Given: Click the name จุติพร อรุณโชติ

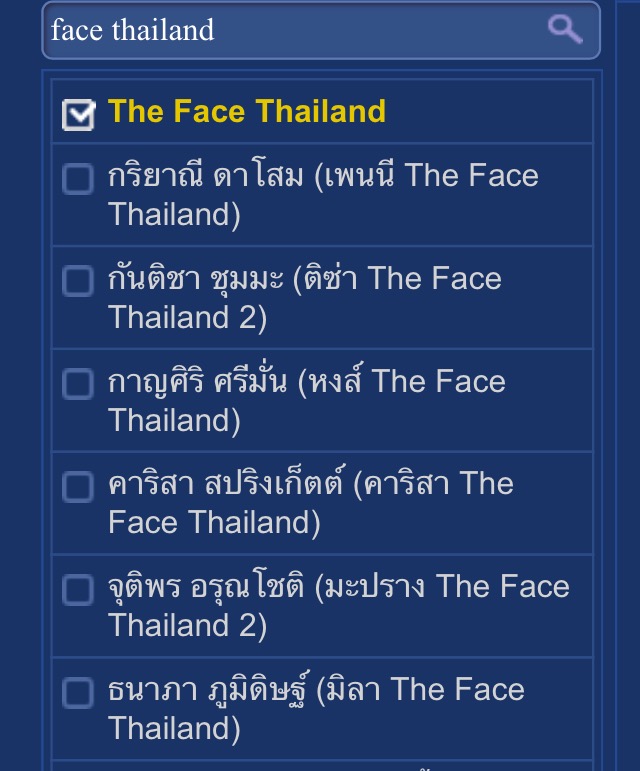Looking at the screenshot, I should click(206, 588).
